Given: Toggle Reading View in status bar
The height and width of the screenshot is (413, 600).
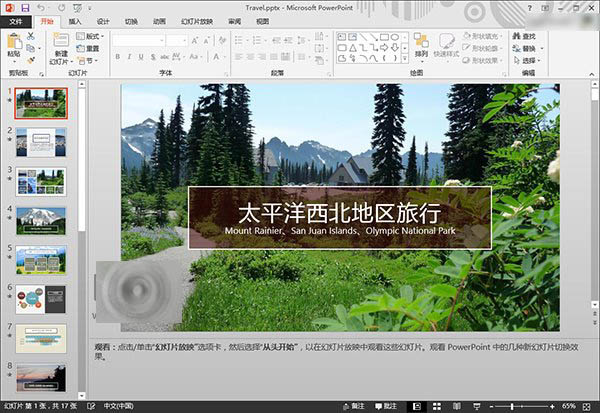Looking at the screenshot, I should point(457,406).
